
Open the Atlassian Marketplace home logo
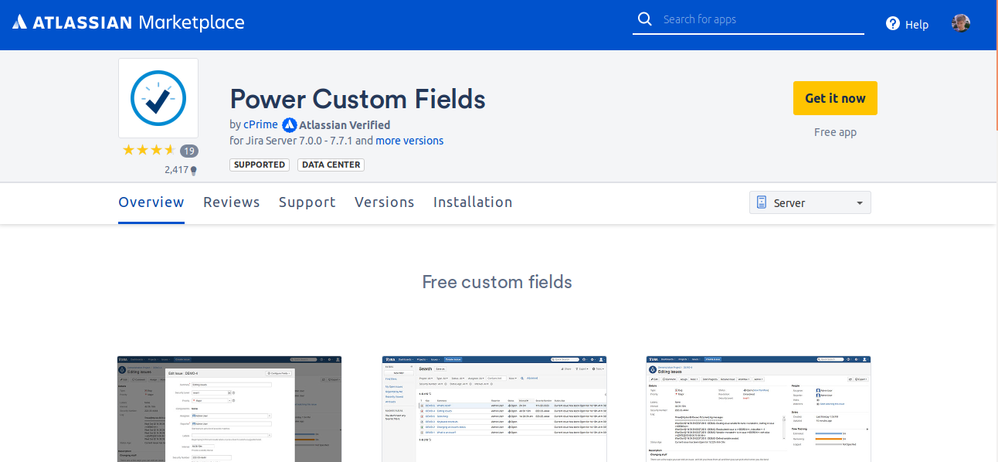click(x=128, y=22)
